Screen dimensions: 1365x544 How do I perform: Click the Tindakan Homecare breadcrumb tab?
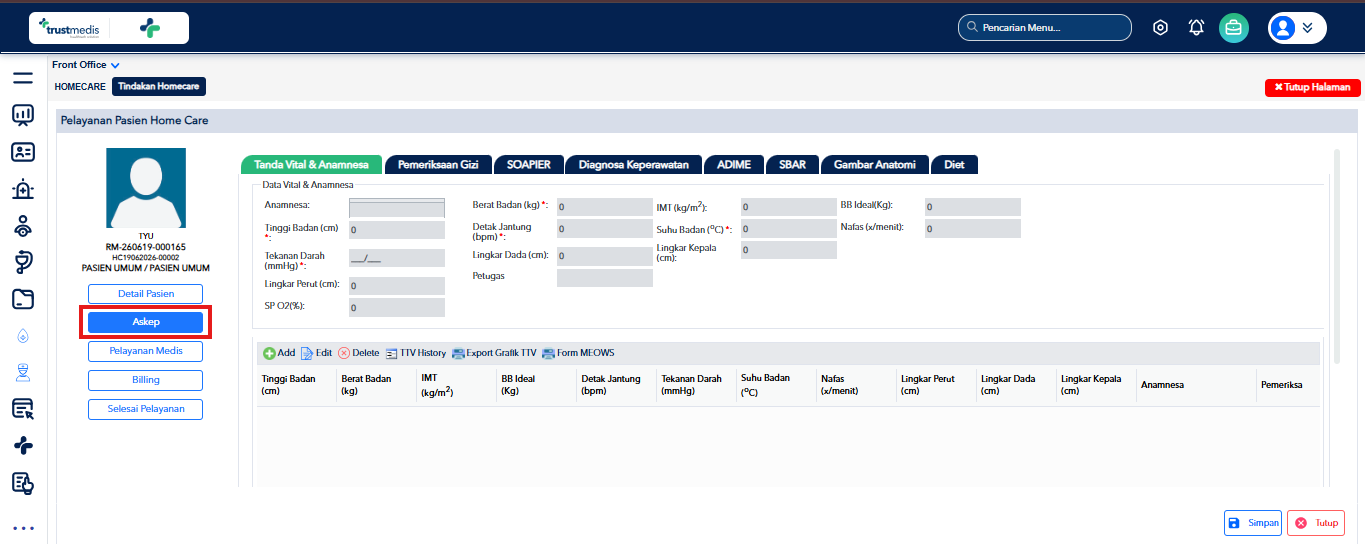pos(159,87)
